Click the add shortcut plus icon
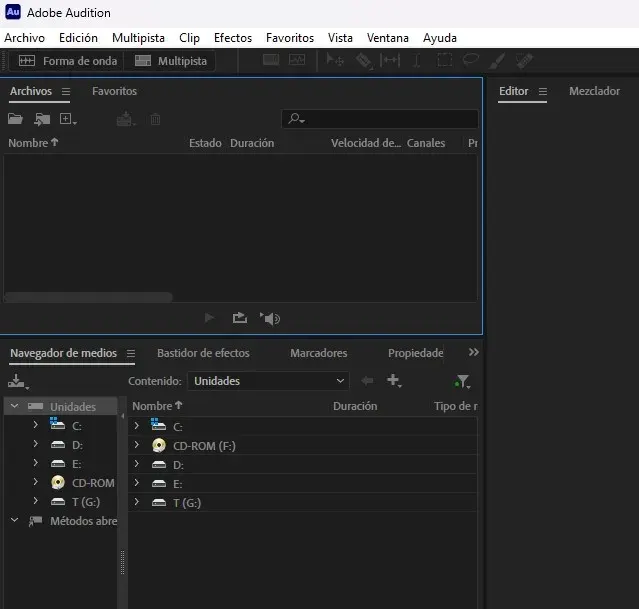Image resolution: width=639 pixels, height=609 pixels. click(394, 380)
